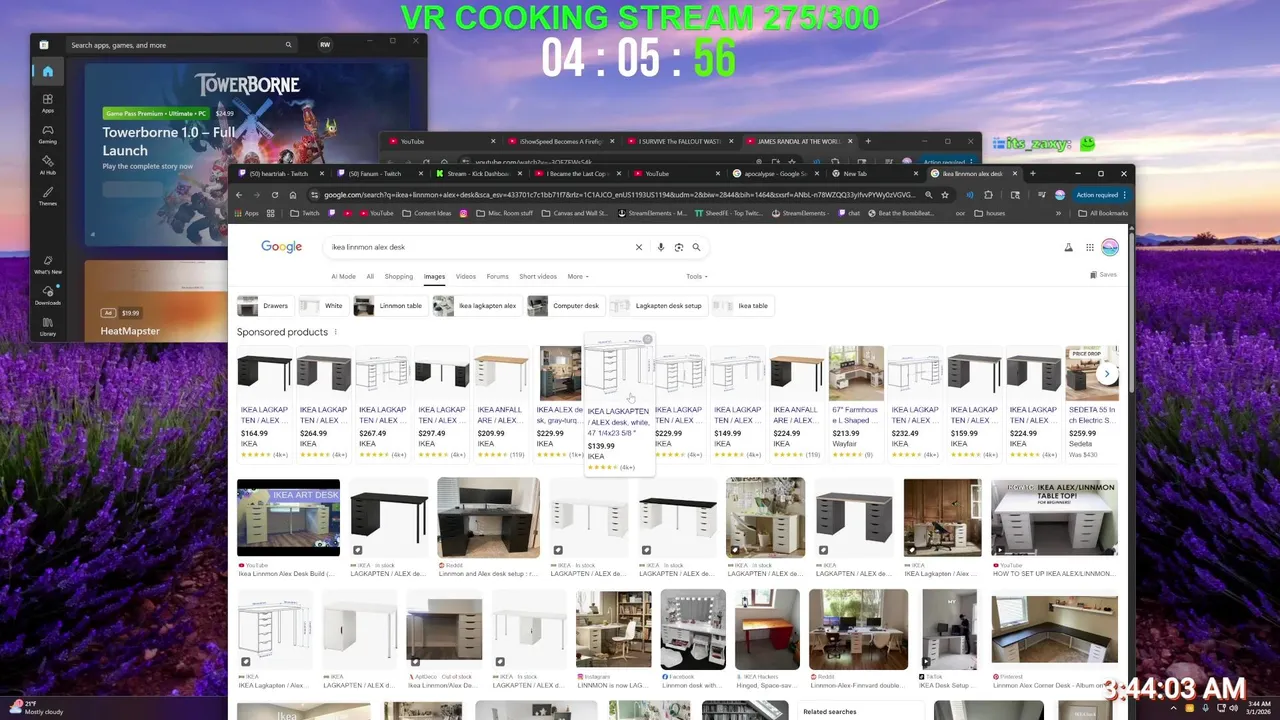Switch to AI Mode search tab
This screenshot has width=1280, height=720.
click(343, 276)
